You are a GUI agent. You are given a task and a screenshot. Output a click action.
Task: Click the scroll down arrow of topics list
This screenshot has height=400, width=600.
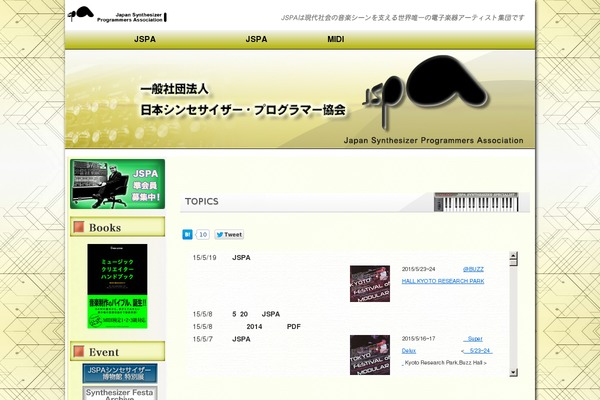(514, 372)
